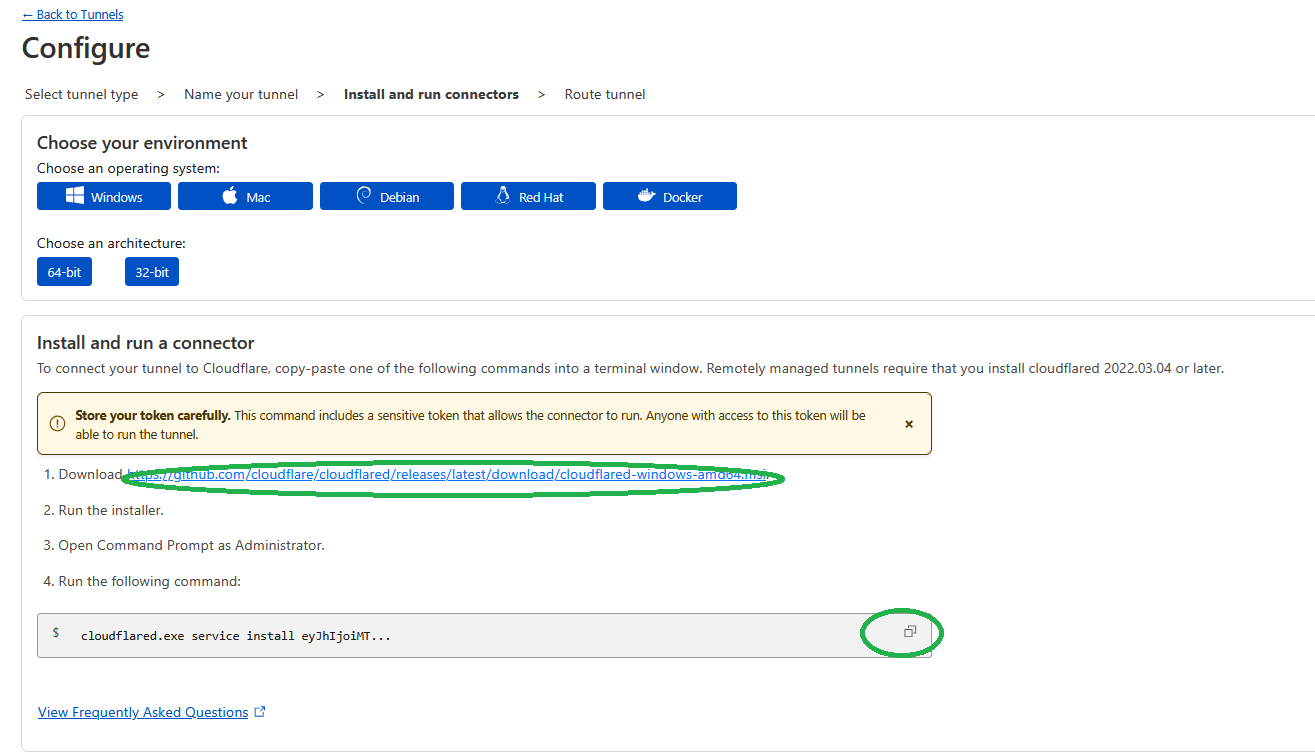Select Red Hat with penguin icon
Viewport: 1315px width, 756px height.
[x=528, y=197]
